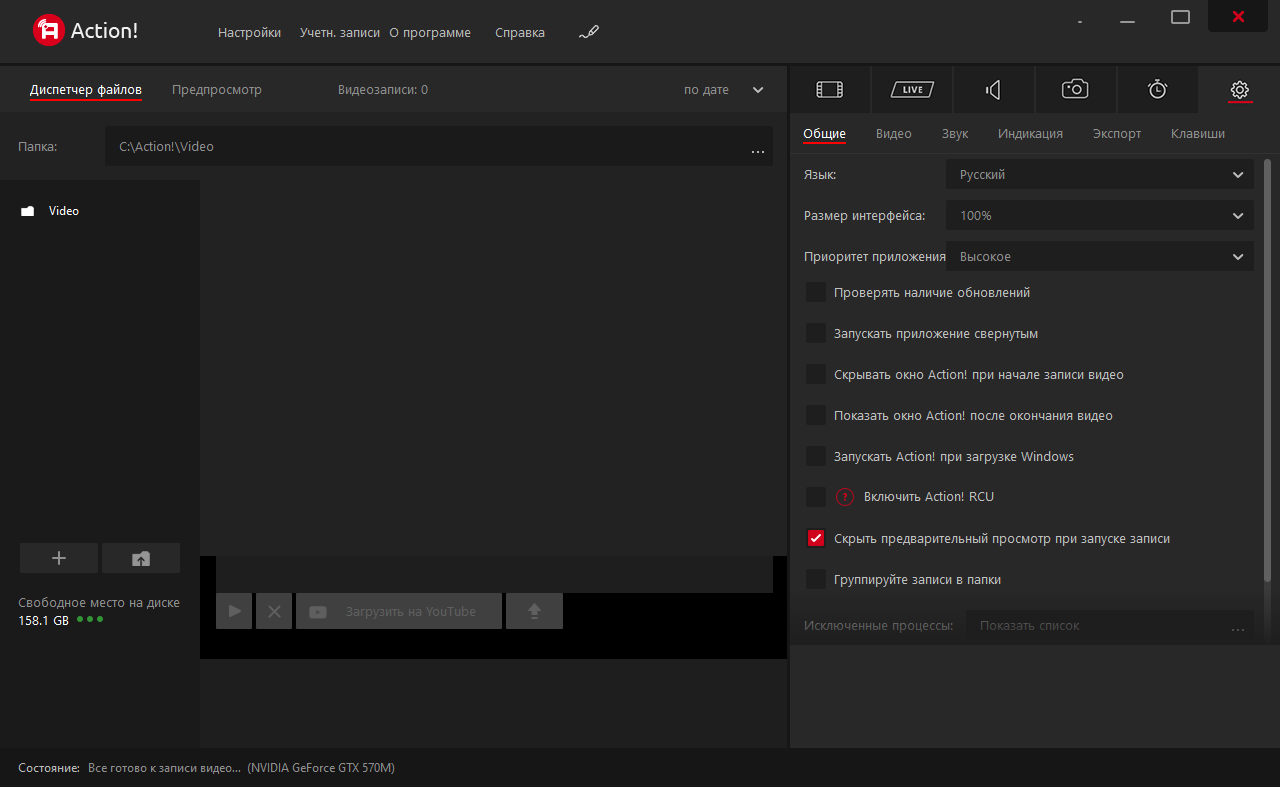Click the Загрузить на YouTube button
Screen dimensions: 1280x787
[399, 611]
